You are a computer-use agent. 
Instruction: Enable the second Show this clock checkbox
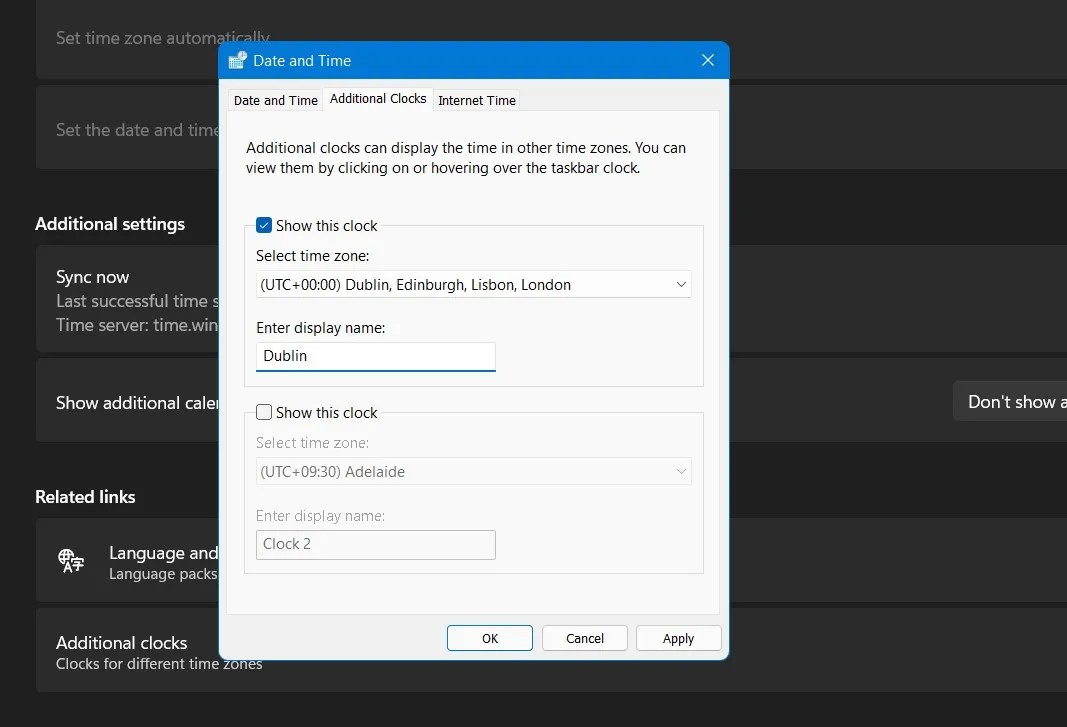pos(264,412)
